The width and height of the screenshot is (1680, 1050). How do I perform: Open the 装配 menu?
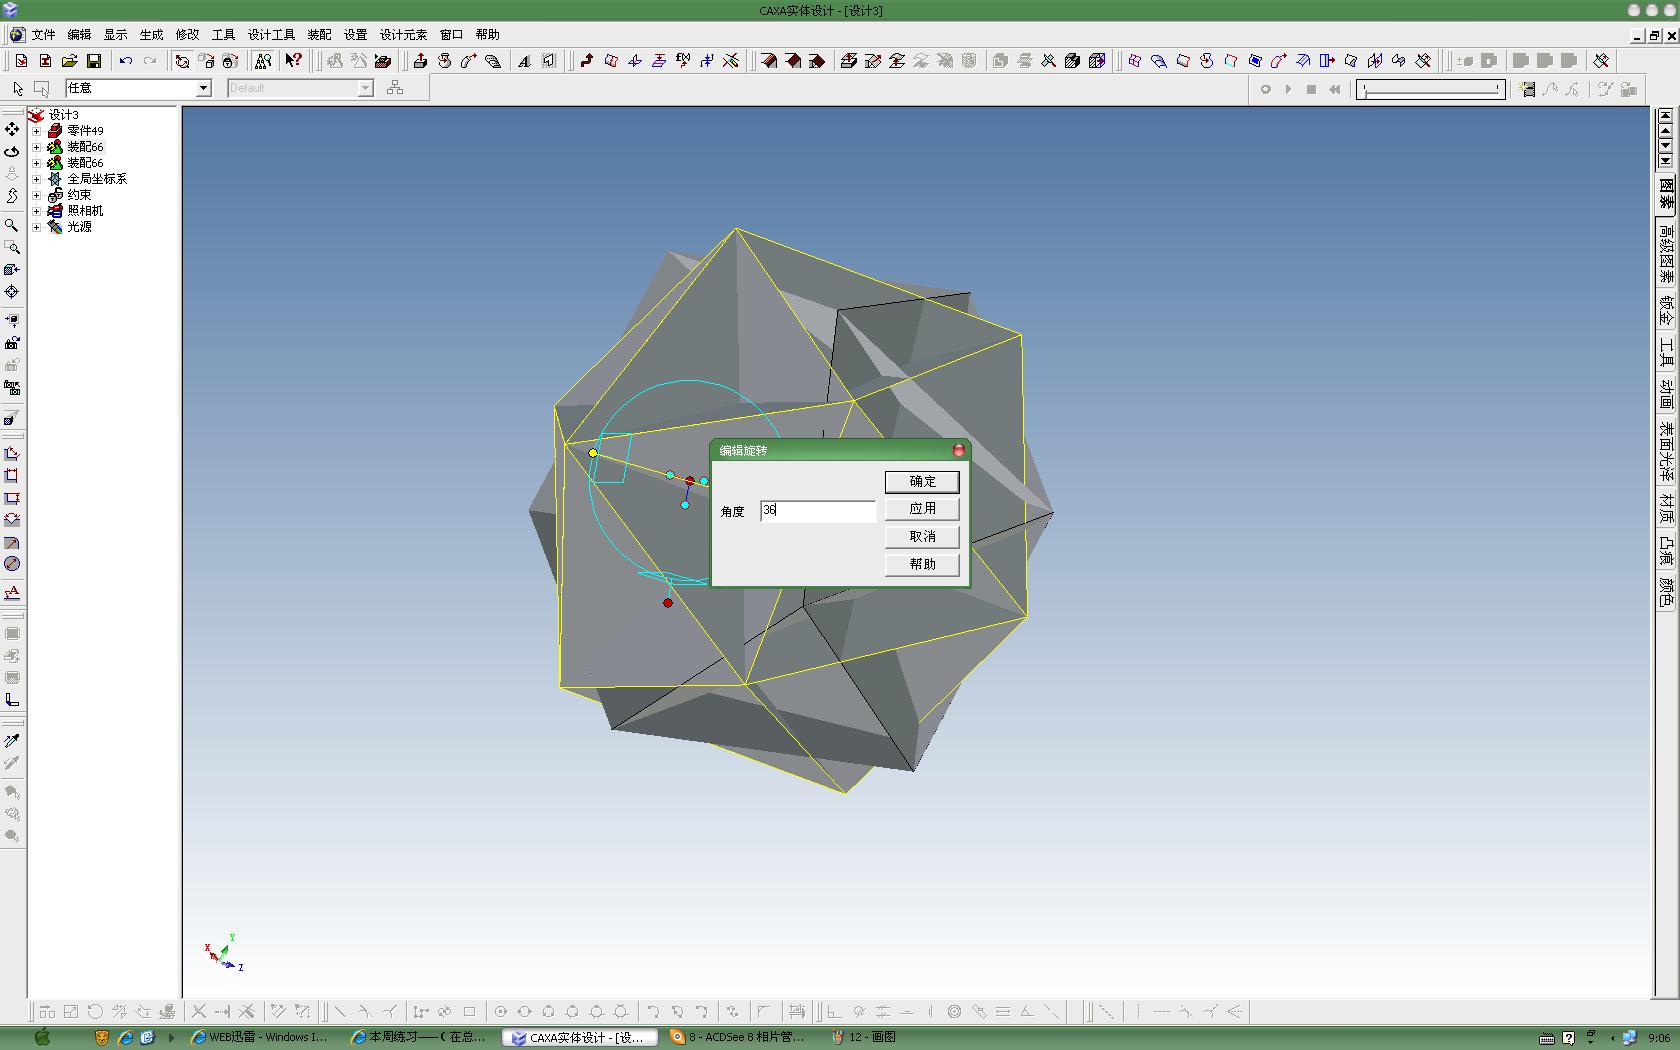pos(319,35)
